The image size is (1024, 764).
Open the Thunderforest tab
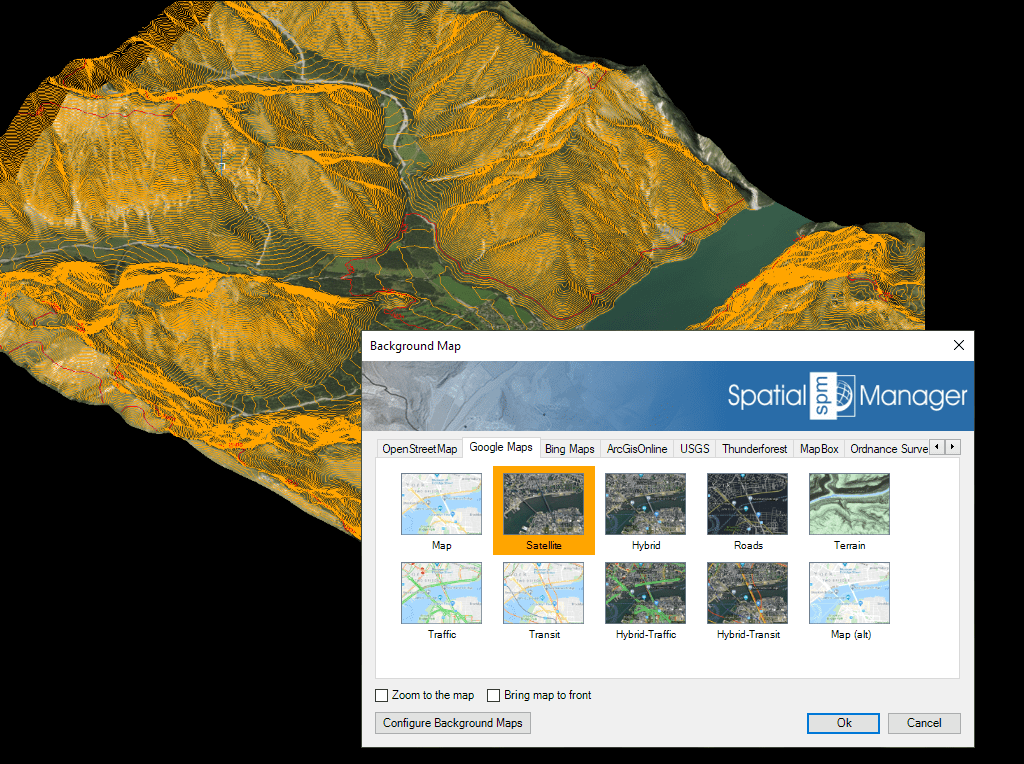(x=754, y=449)
